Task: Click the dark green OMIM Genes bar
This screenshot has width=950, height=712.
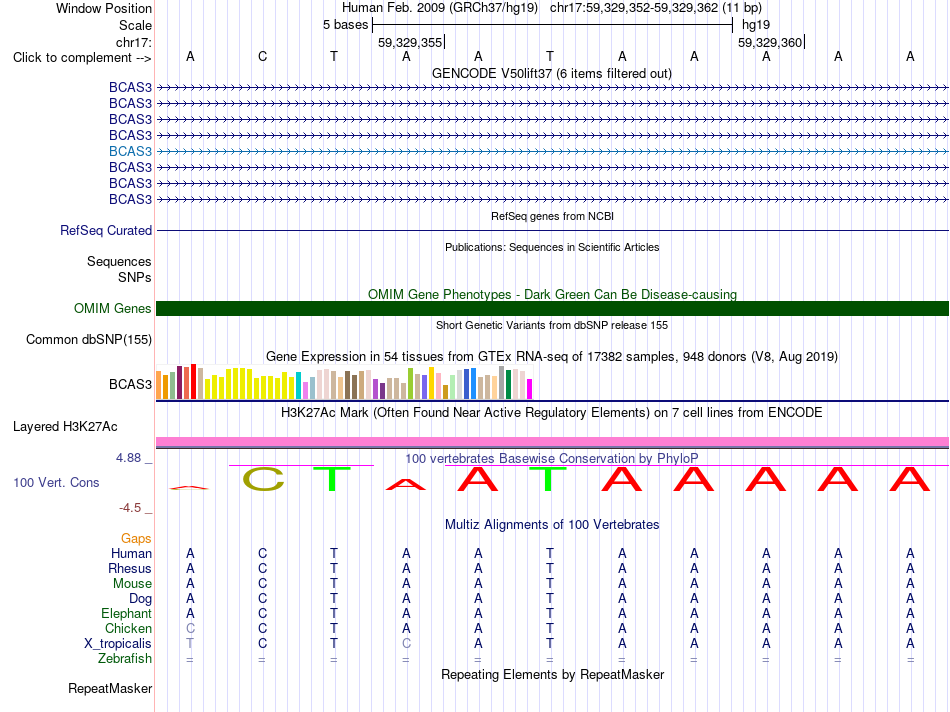Action: [552, 308]
